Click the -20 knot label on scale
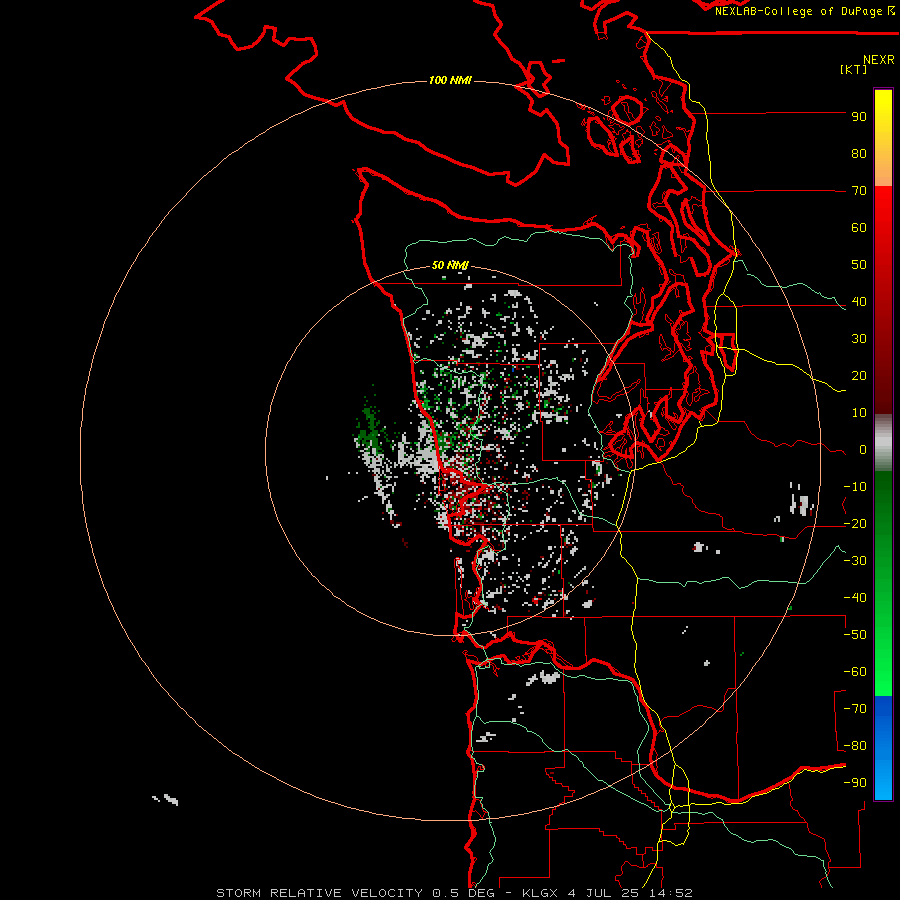The height and width of the screenshot is (900, 900). point(855,523)
